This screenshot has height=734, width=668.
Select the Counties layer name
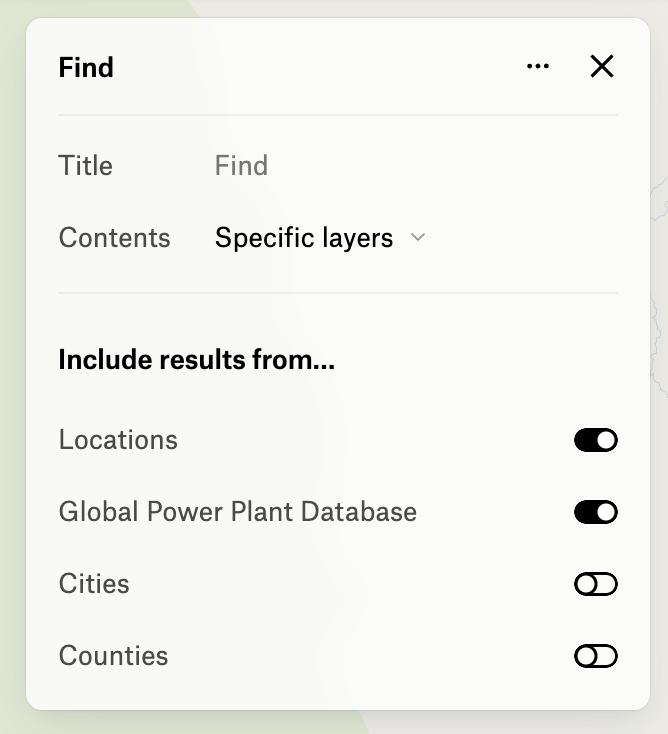(113, 656)
